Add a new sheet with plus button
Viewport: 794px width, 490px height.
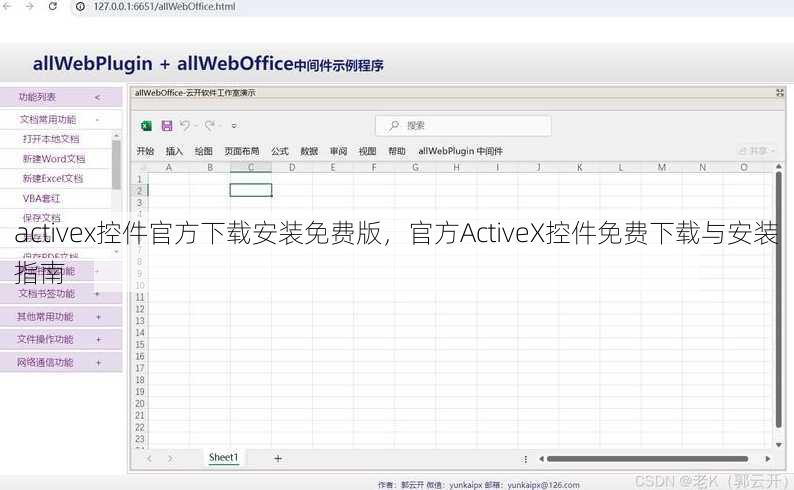point(277,459)
